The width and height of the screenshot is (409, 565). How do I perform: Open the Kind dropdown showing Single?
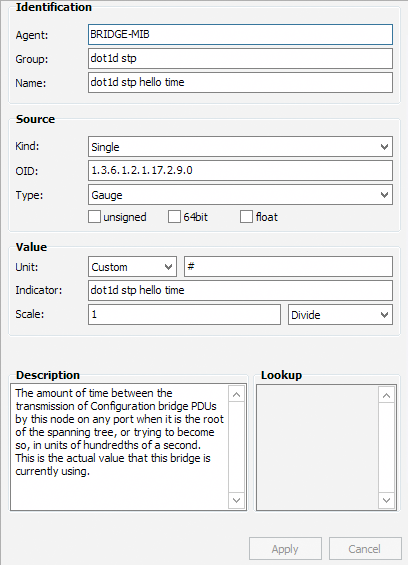[x=240, y=147]
